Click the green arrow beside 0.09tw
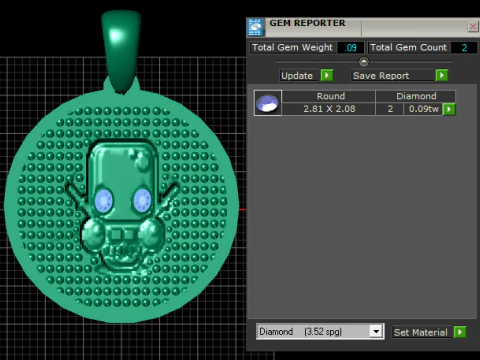Screen dimensions: 480x360 click(449, 109)
